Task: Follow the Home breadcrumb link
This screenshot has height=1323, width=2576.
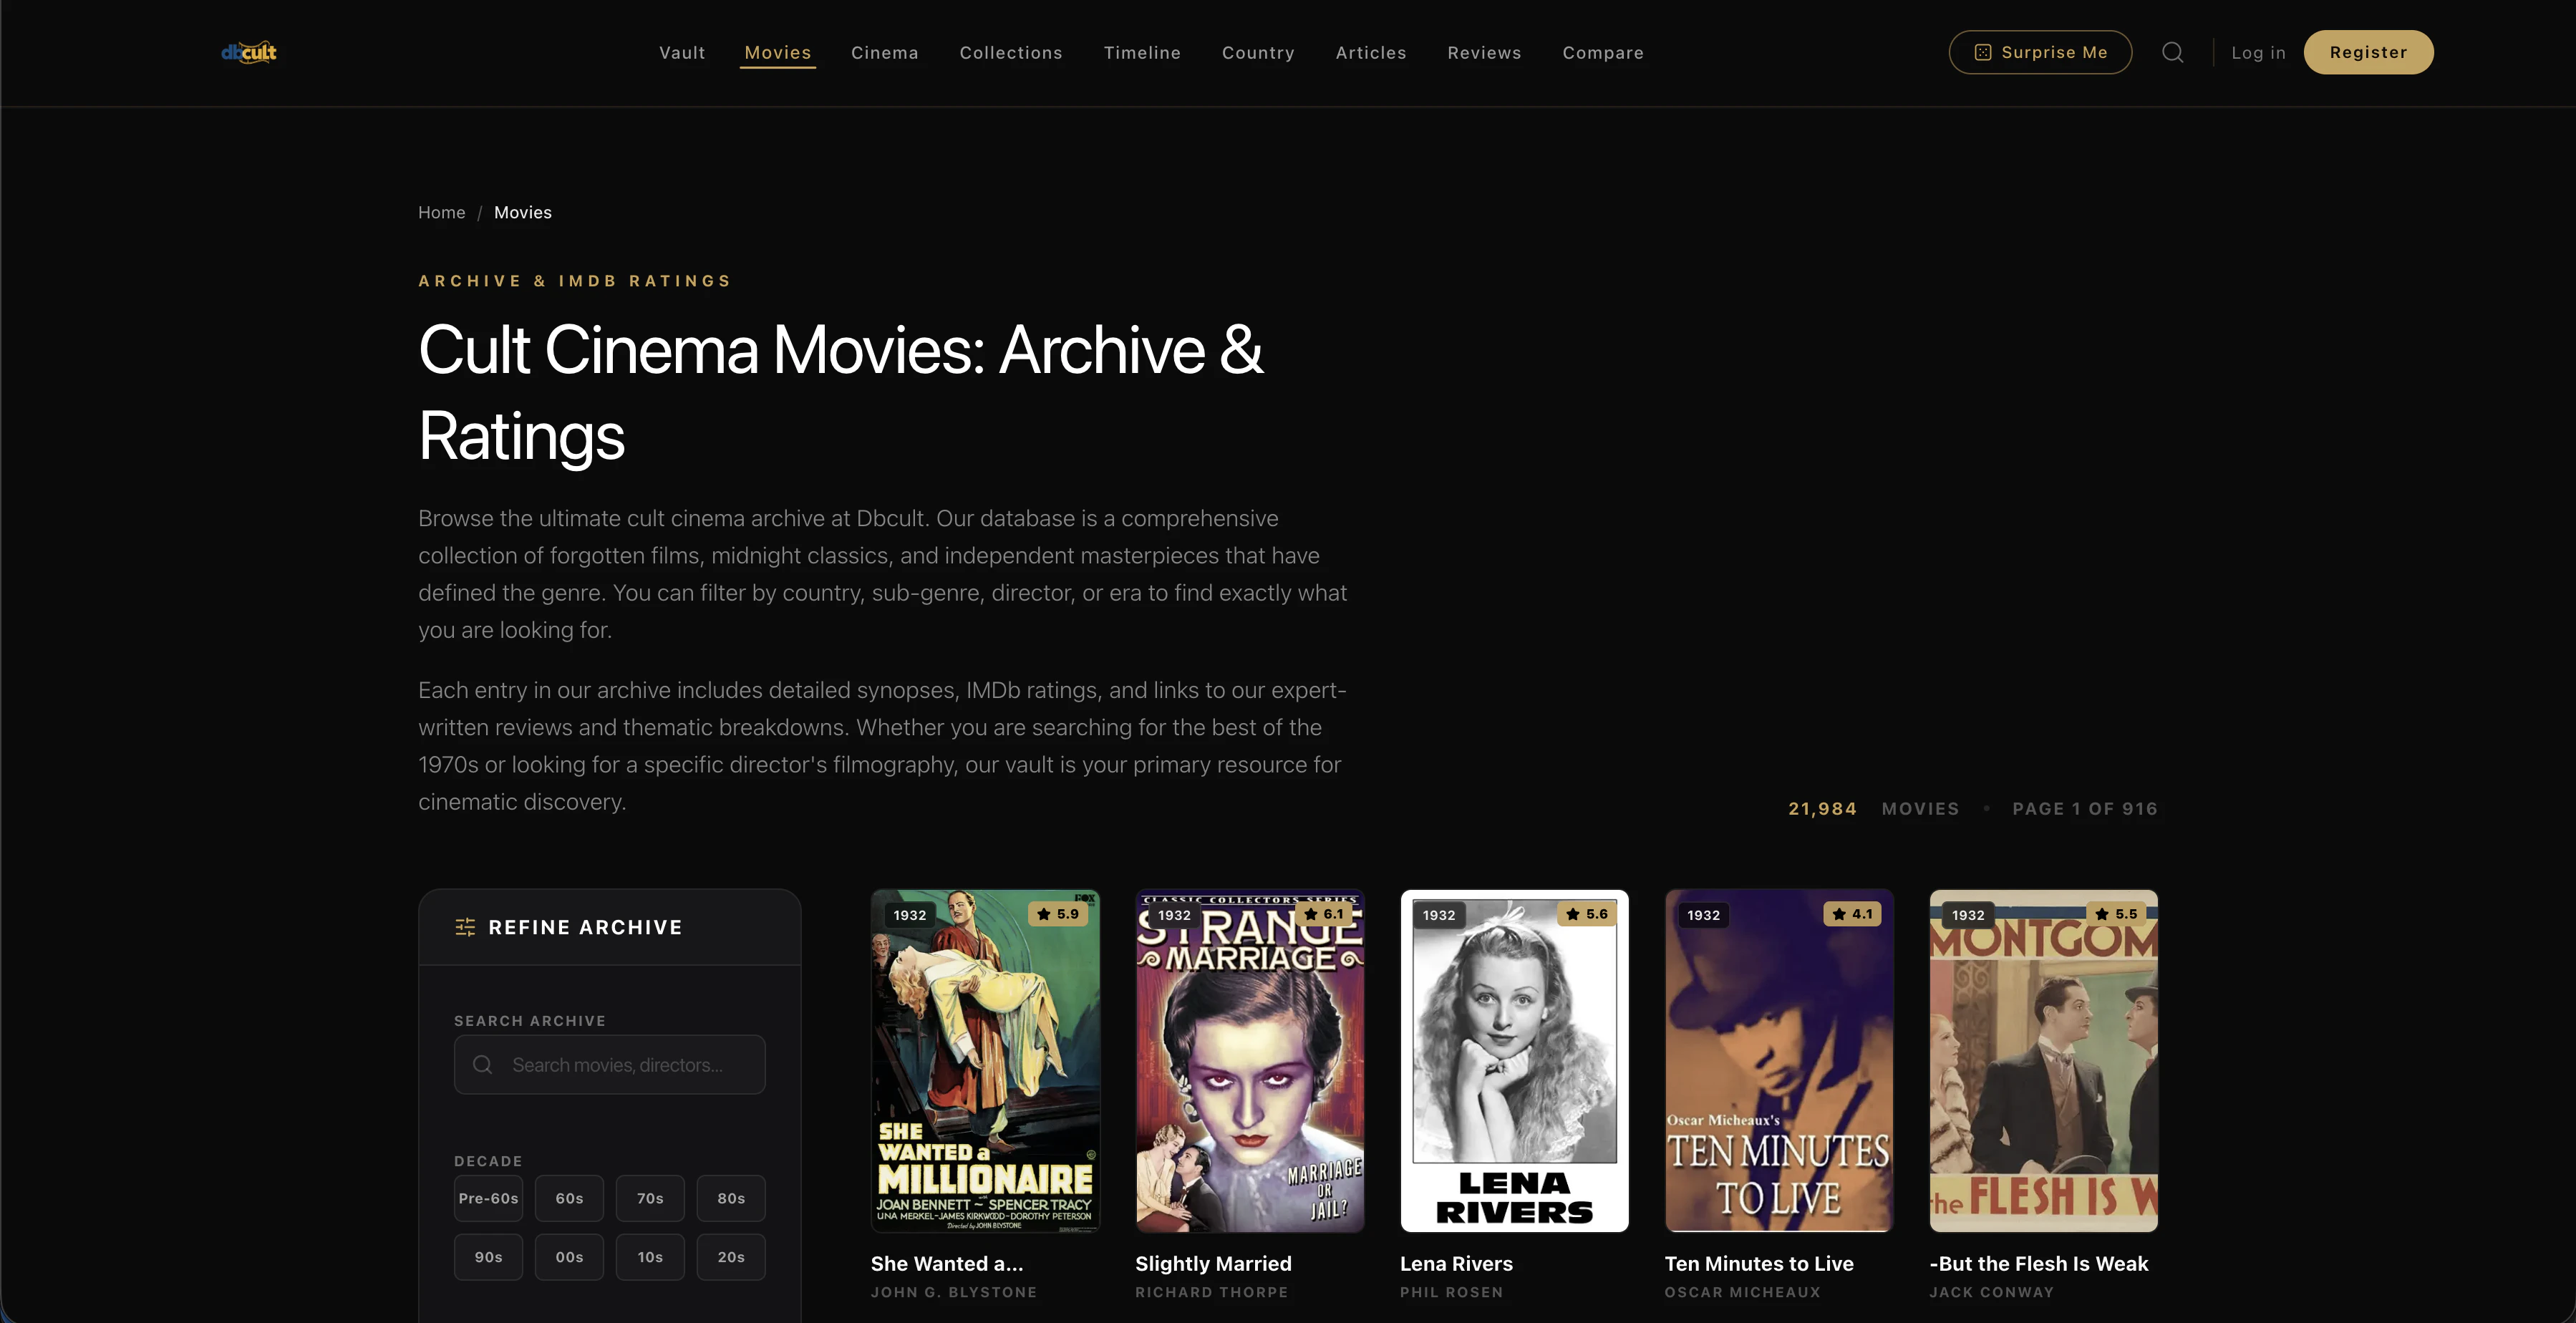Action: [441, 212]
